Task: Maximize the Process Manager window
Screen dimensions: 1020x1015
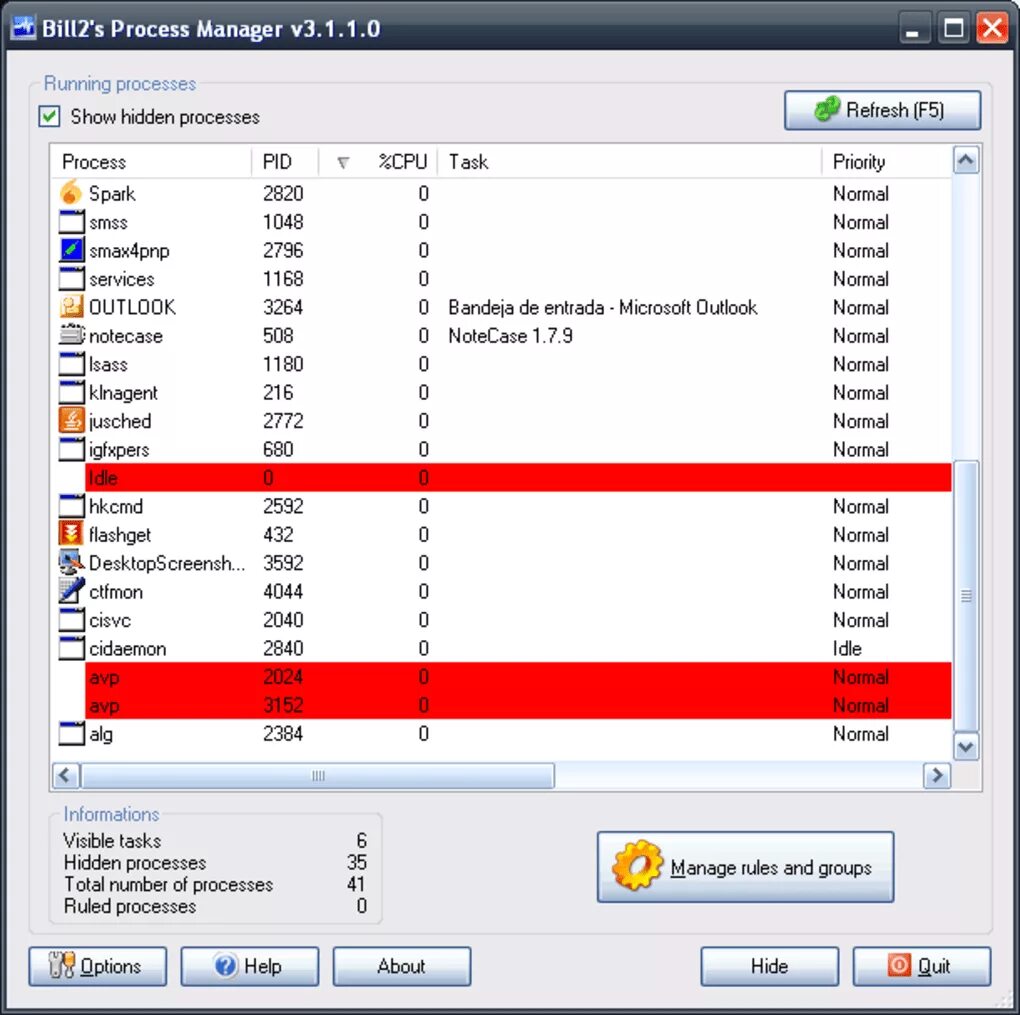Action: (x=954, y=29)
